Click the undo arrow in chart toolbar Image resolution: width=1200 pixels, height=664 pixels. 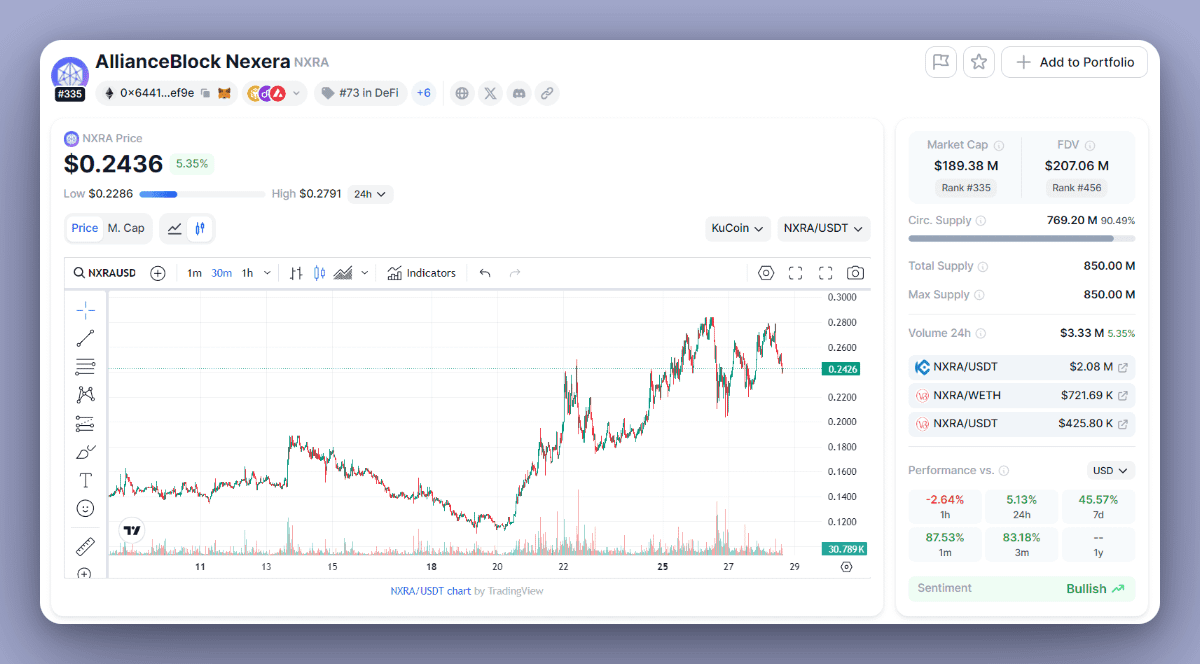pos(485,273)
